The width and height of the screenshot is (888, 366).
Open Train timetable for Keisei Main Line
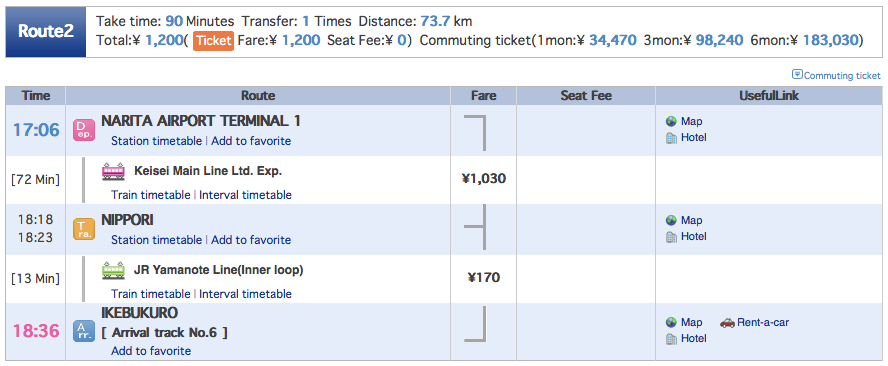[x=151, y=195]
